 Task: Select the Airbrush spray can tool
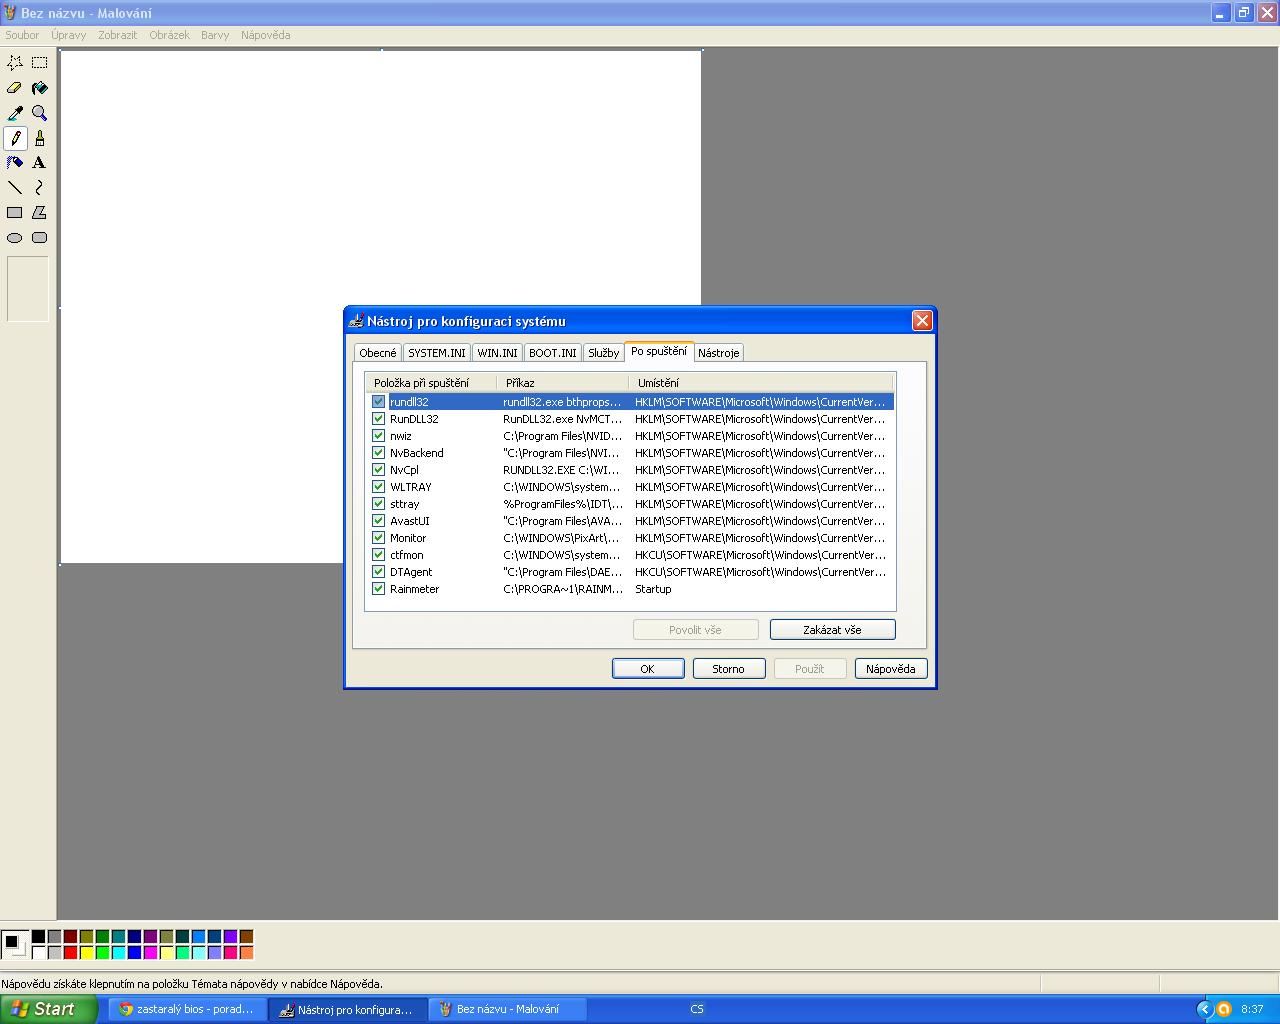tap(15, 163)
